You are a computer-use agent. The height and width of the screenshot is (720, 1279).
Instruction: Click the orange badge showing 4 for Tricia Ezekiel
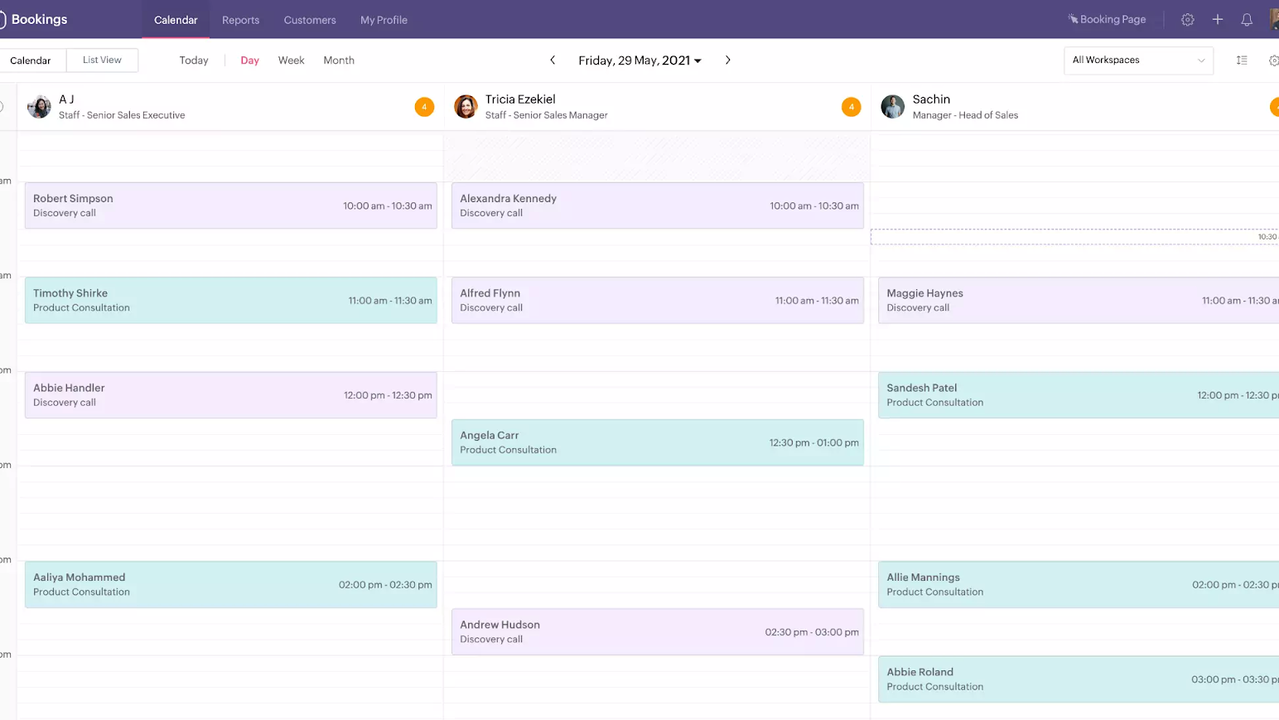[x=851, y=106]
